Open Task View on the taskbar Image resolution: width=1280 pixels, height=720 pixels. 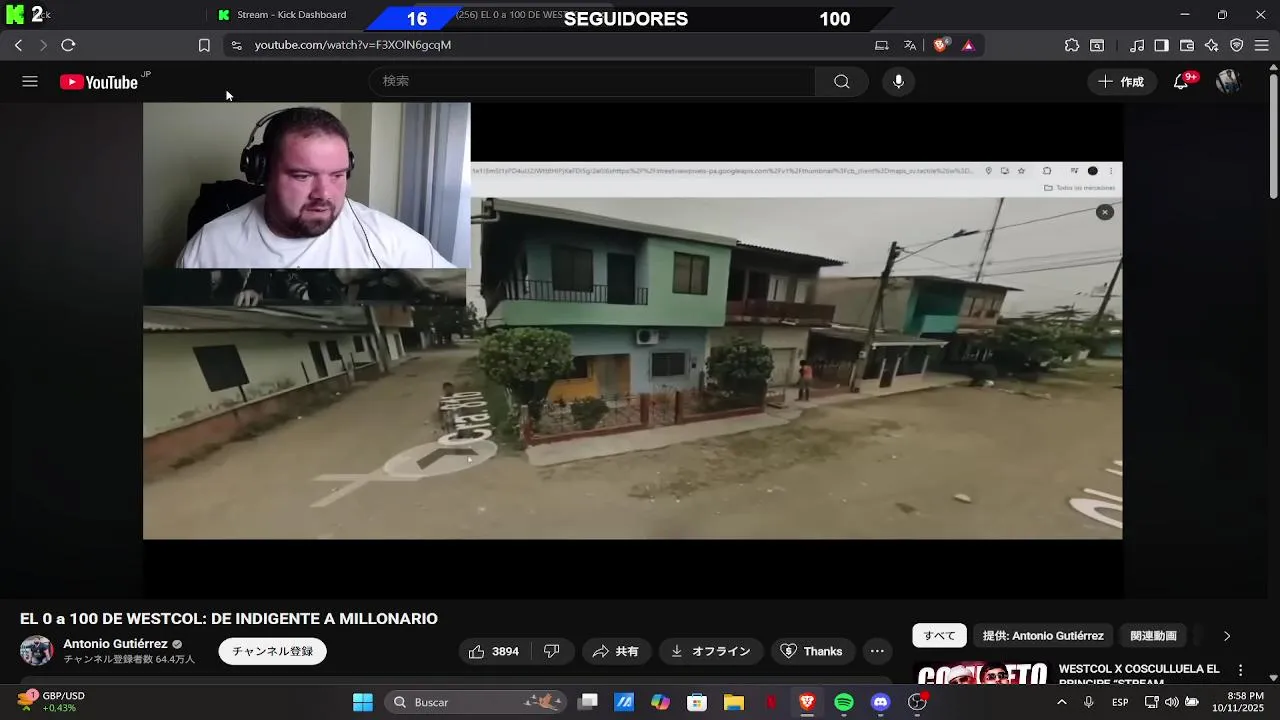(588, 702)
